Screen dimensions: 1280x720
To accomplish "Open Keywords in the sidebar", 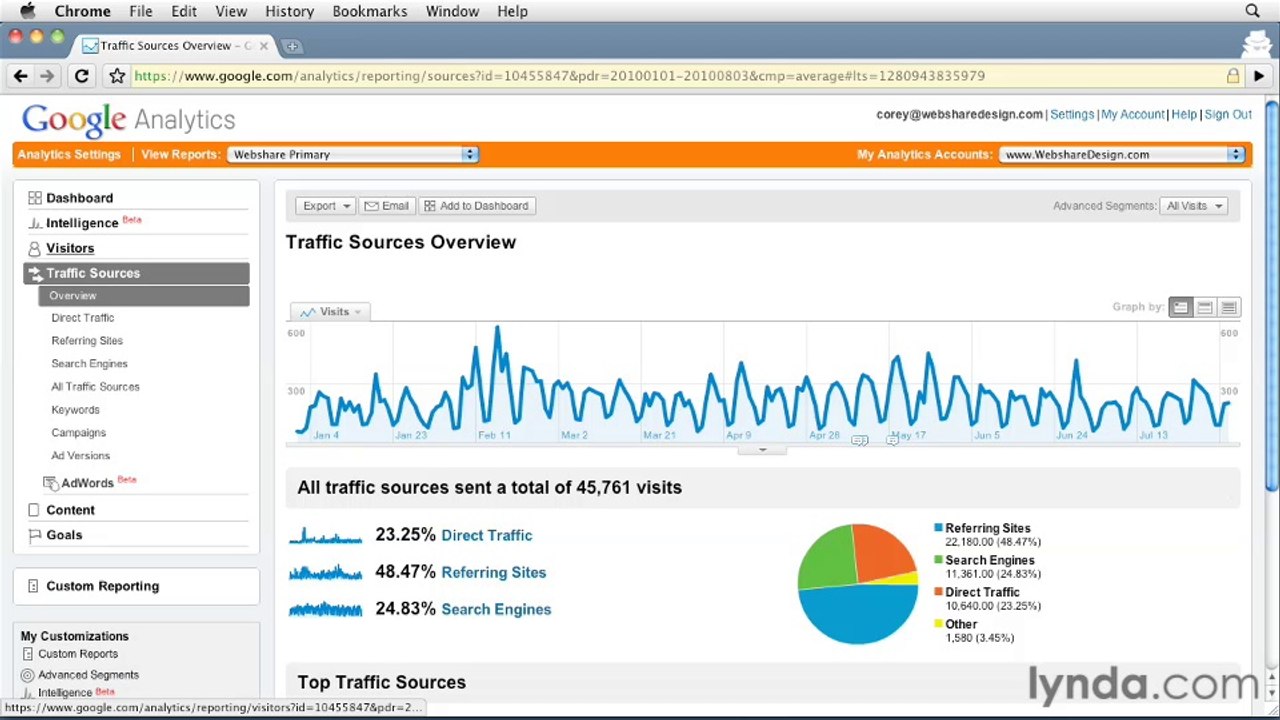I will tap(75, 410).
